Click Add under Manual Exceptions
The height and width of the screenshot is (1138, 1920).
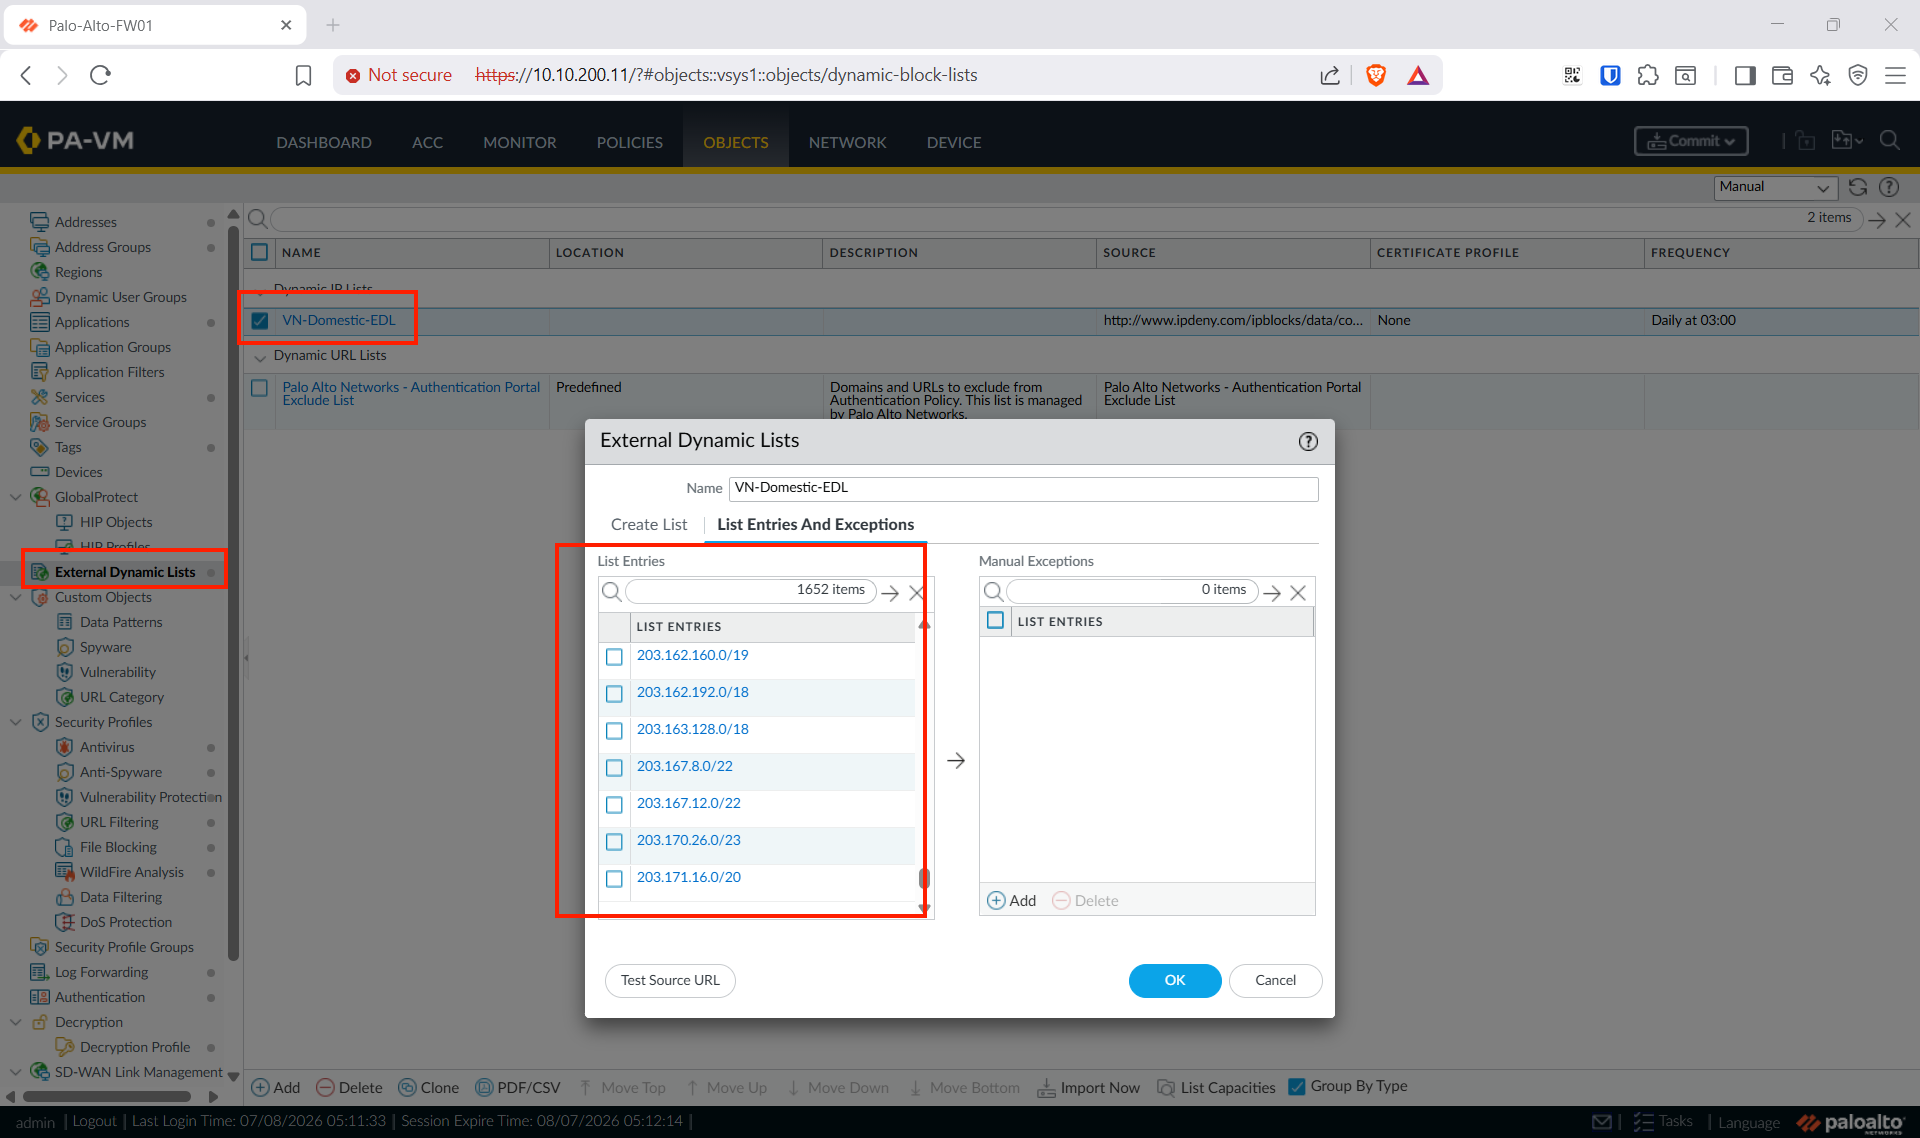click(1012, 901)
